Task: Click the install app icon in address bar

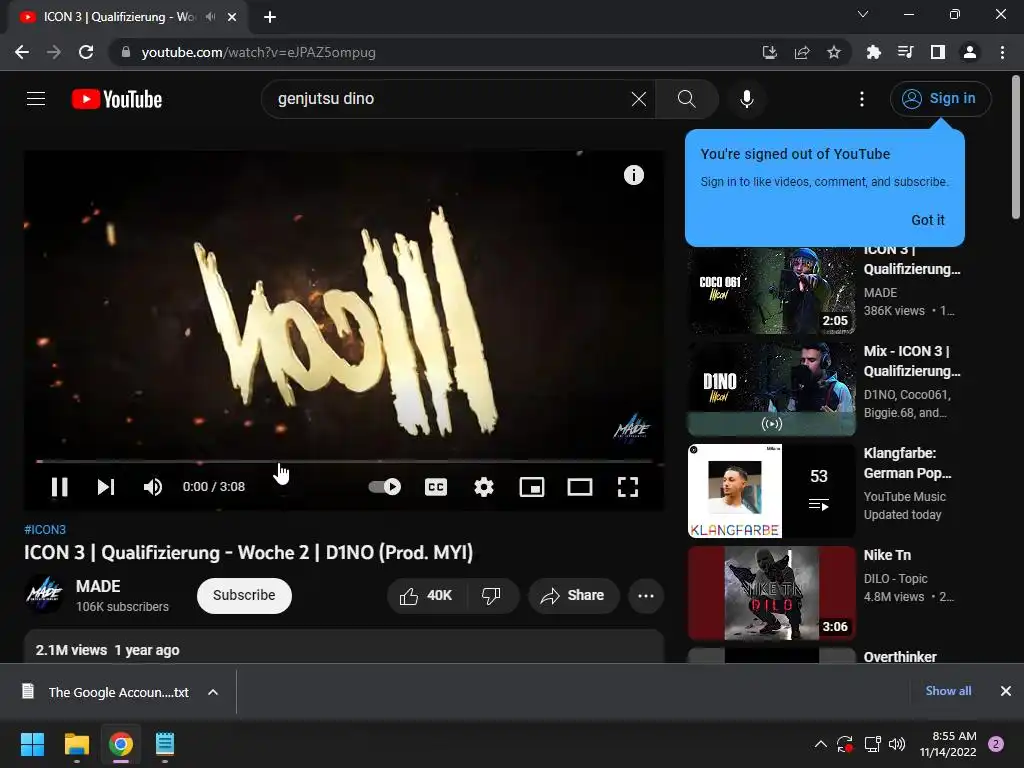Action: click(x=770, y=52)
